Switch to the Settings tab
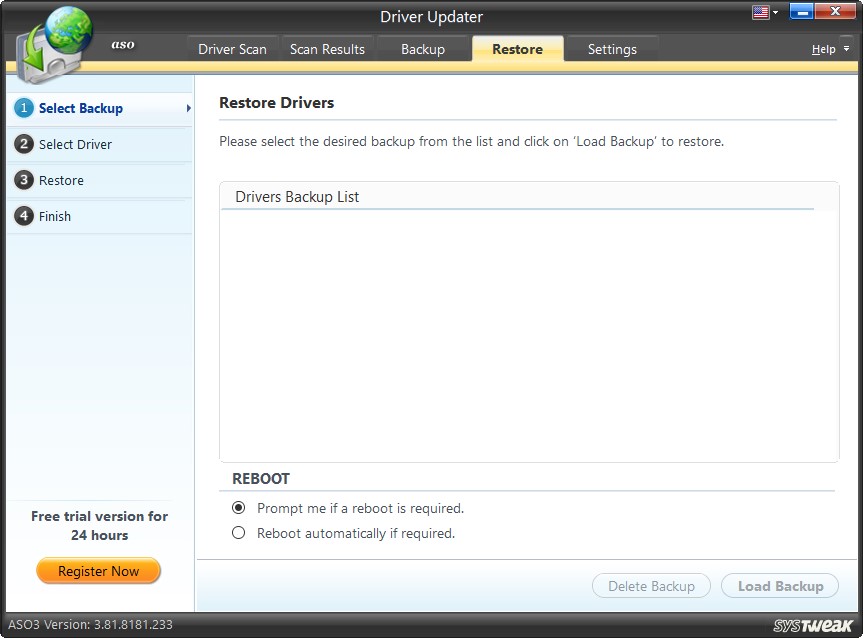Image resolution: width=864 pixels, height=639 pixels. (611, 48)
